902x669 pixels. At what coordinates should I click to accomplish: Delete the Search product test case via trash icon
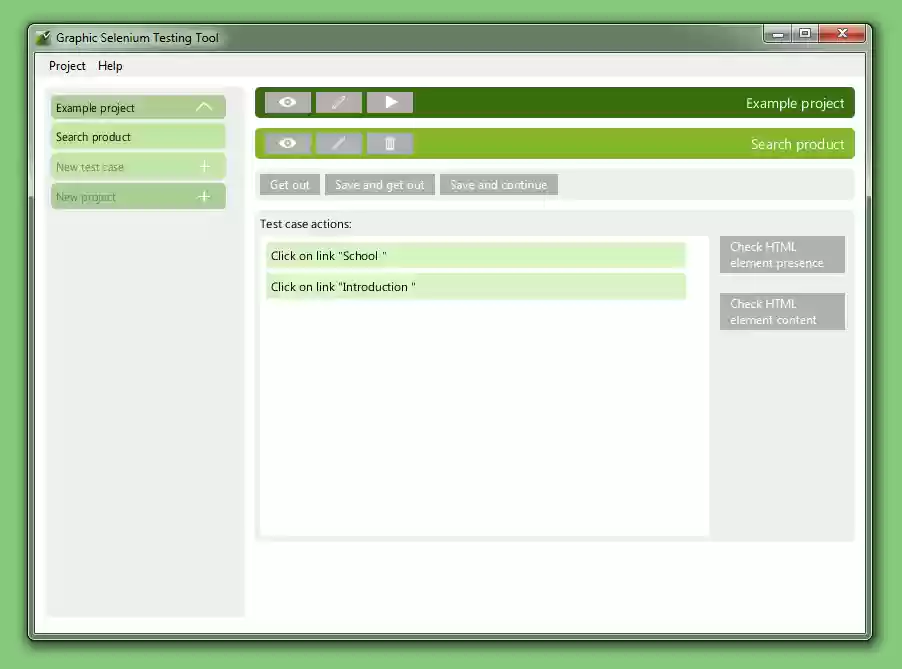point(389,142)
